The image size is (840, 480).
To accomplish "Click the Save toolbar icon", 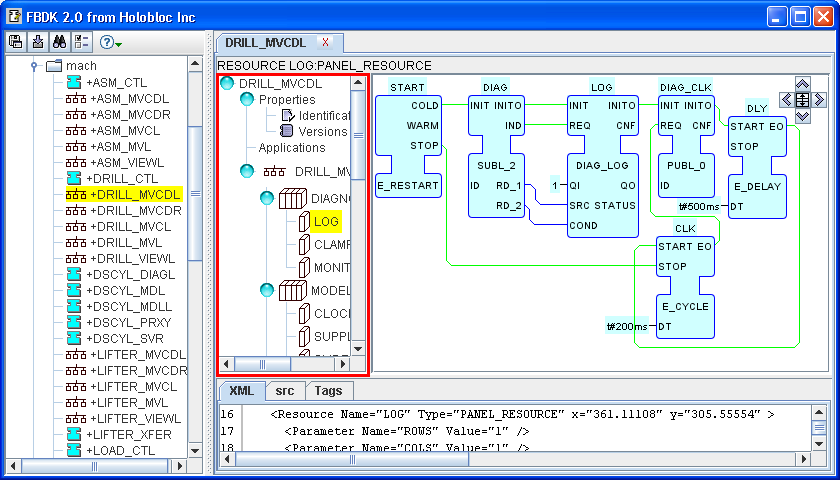I will point(16,42).
